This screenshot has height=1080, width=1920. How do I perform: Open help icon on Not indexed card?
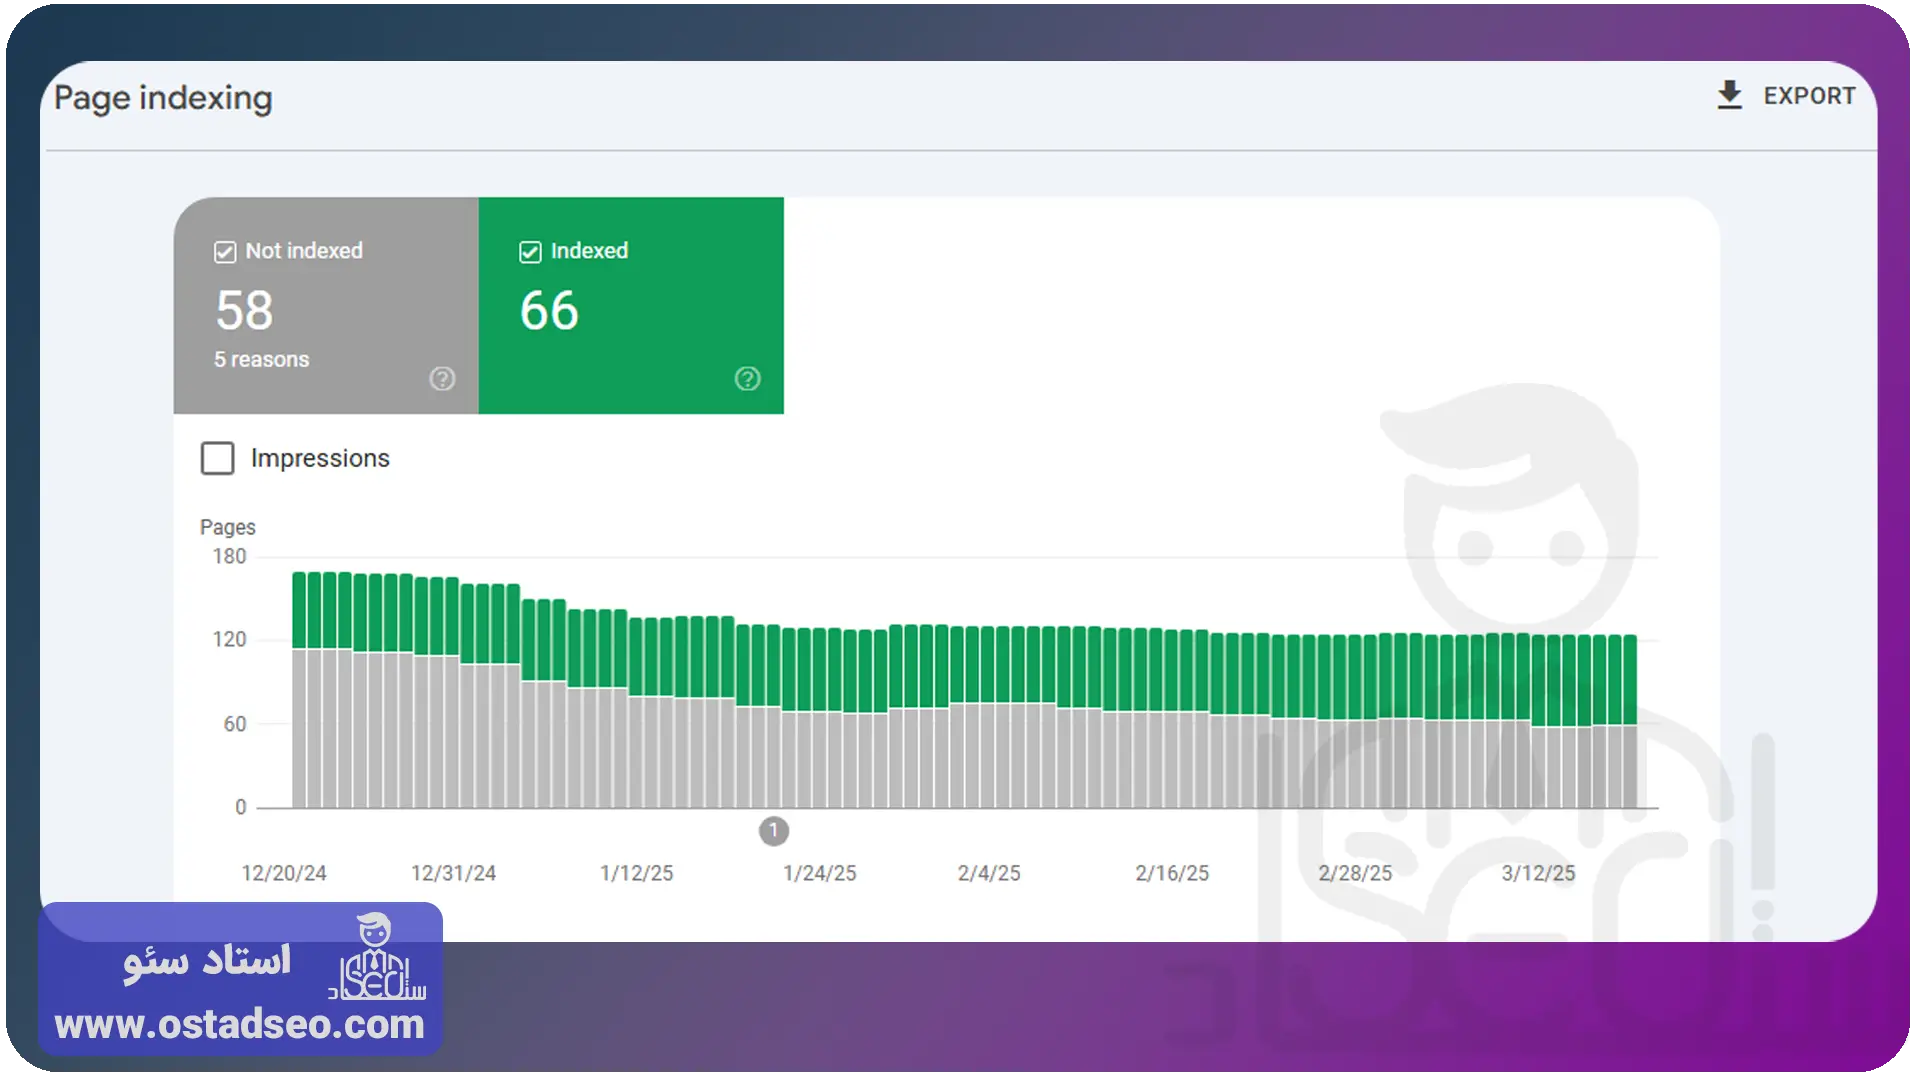[442, 379]
